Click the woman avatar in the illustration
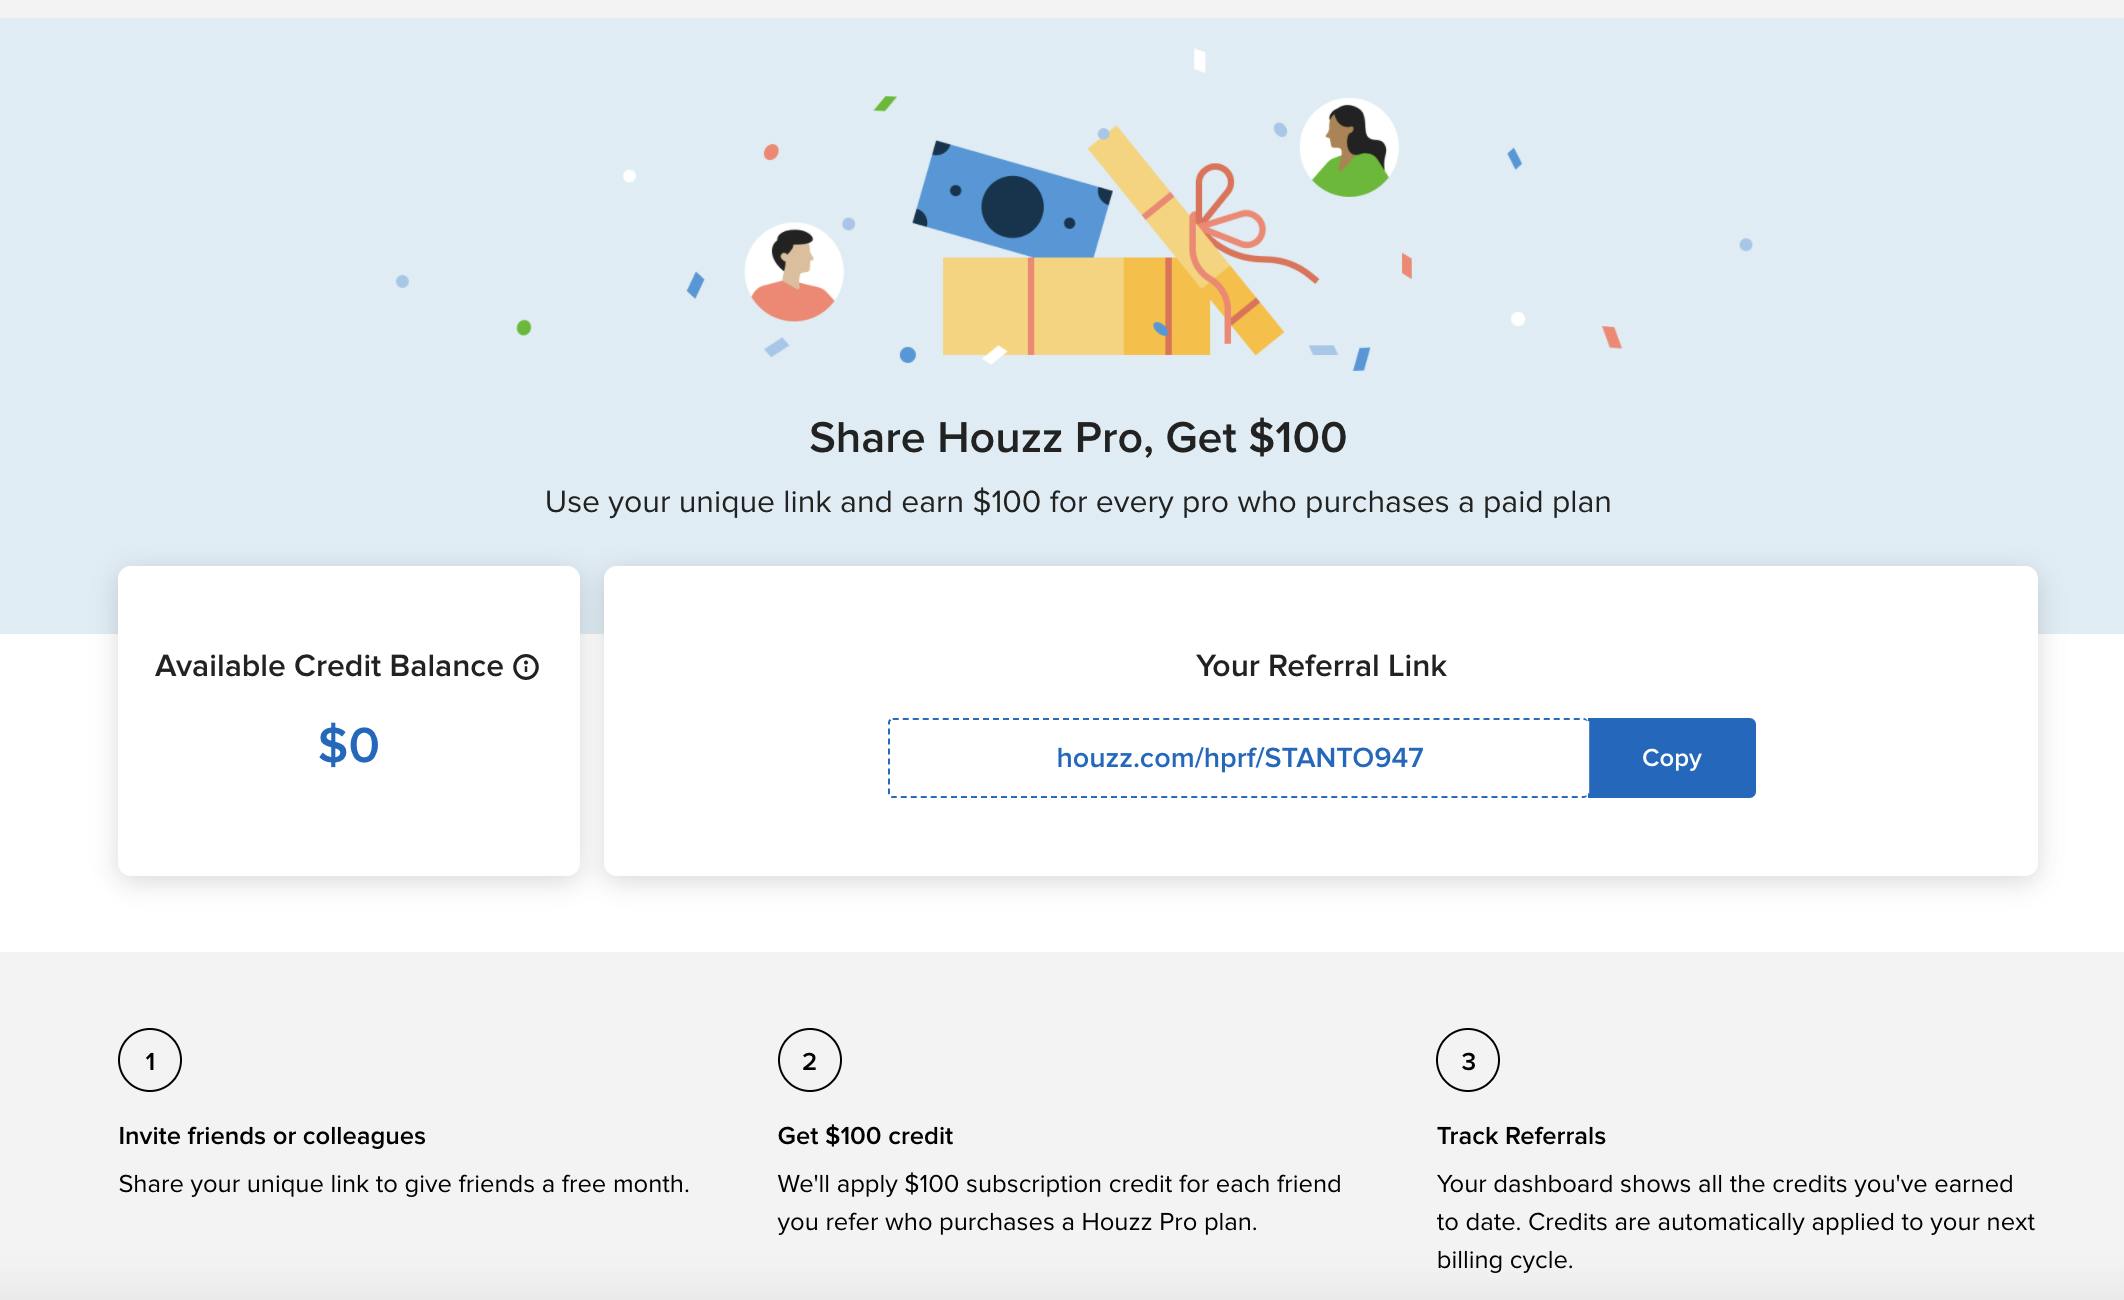The height and width of the screenshot is (1300, 2124). [1349, 148]
